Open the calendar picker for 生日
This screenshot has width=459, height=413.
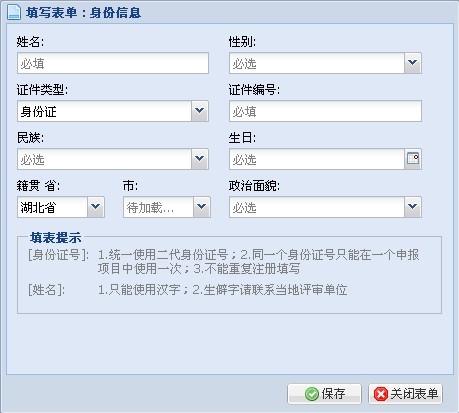click(x=413, y=159)
